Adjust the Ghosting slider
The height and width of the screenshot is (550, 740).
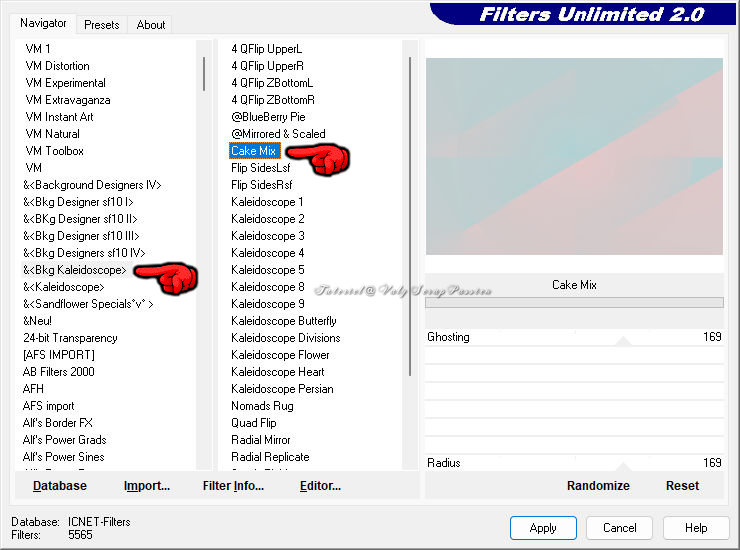pyautogui.click(x=574, y=338)
